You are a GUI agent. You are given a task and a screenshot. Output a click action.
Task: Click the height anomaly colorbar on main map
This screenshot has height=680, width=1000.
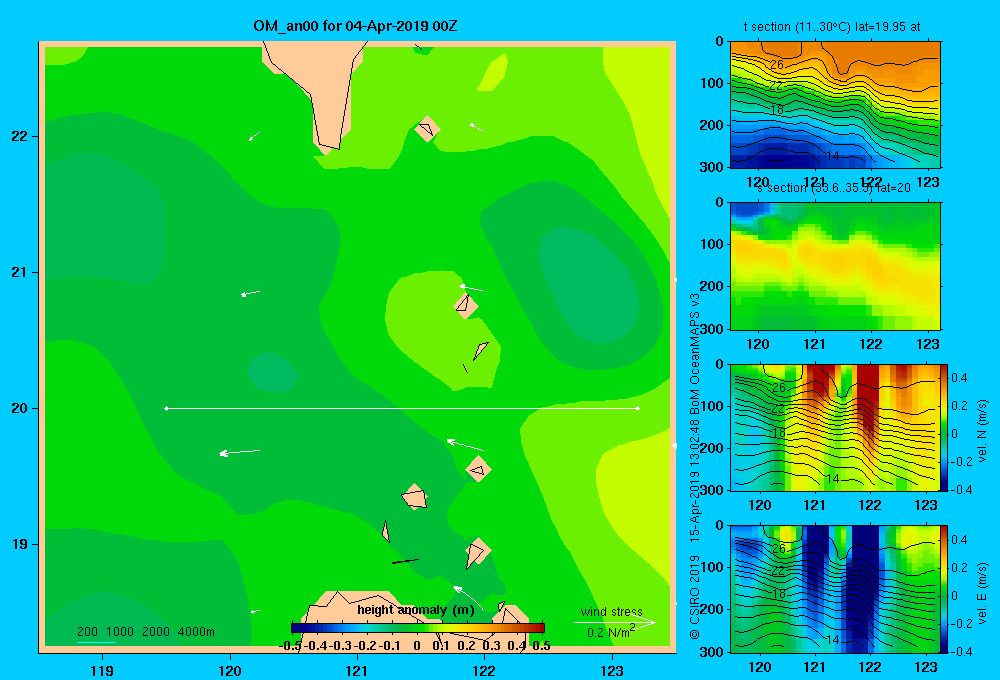(418, 628)
